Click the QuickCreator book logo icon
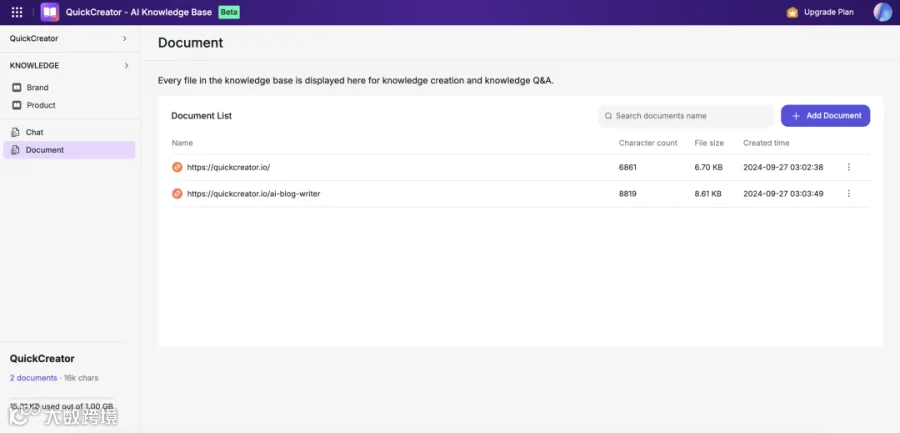The width and height of the screenshot is (900, 433). [50, 12]
